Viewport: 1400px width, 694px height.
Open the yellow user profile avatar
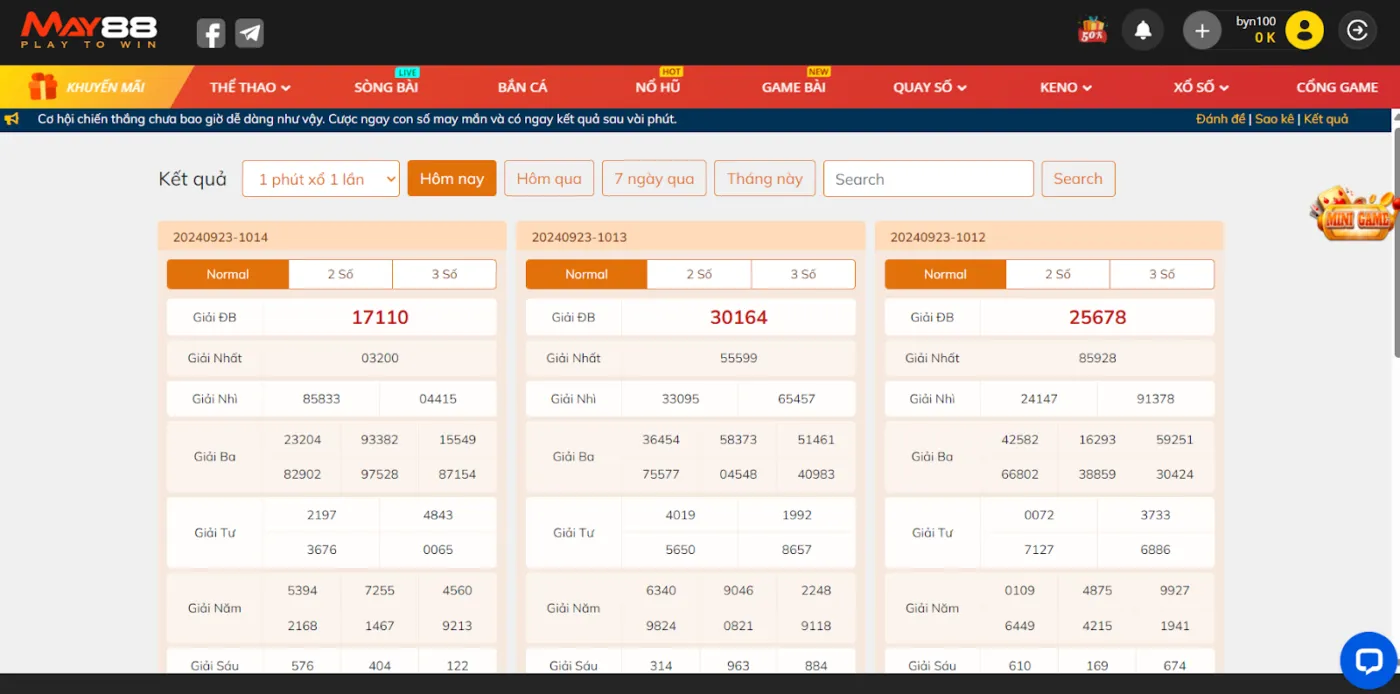[x=1304, y=31]
